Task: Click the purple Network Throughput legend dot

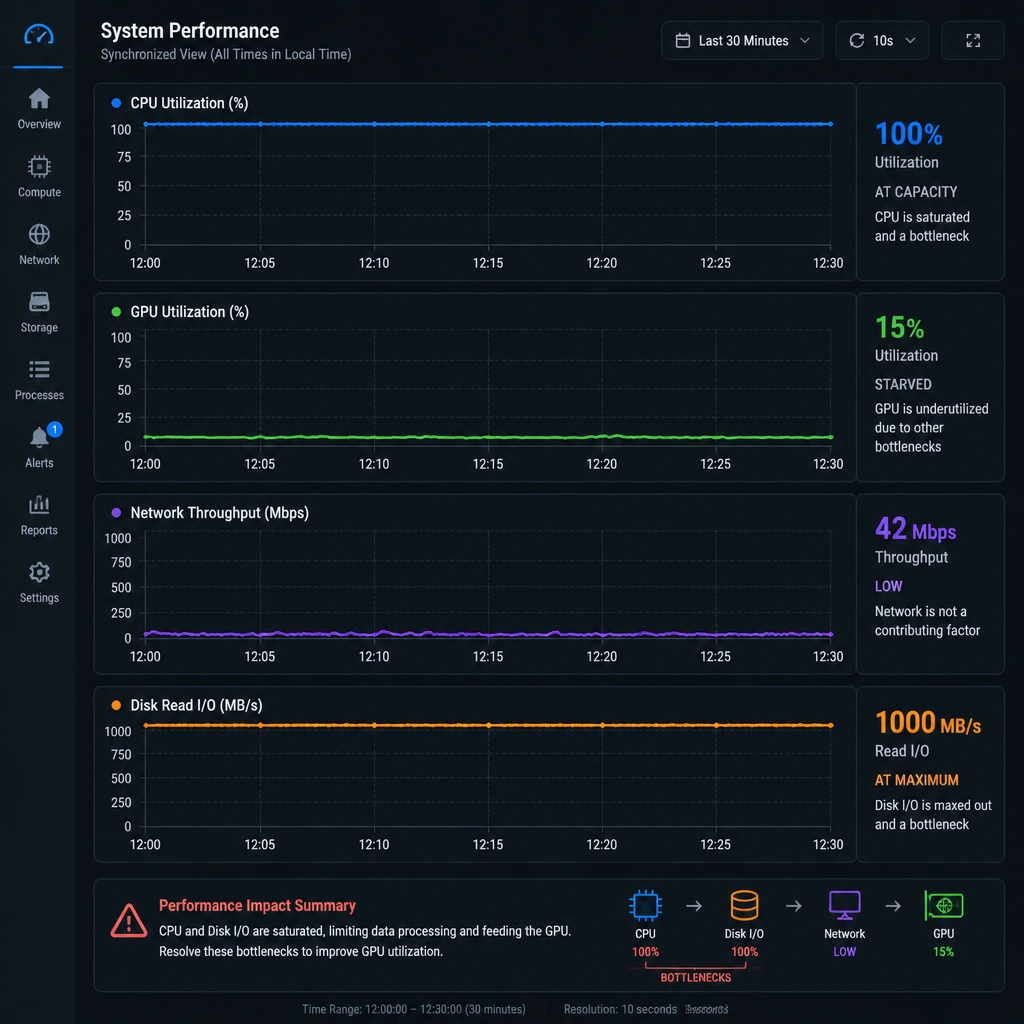Action: (x=116, y=513)
